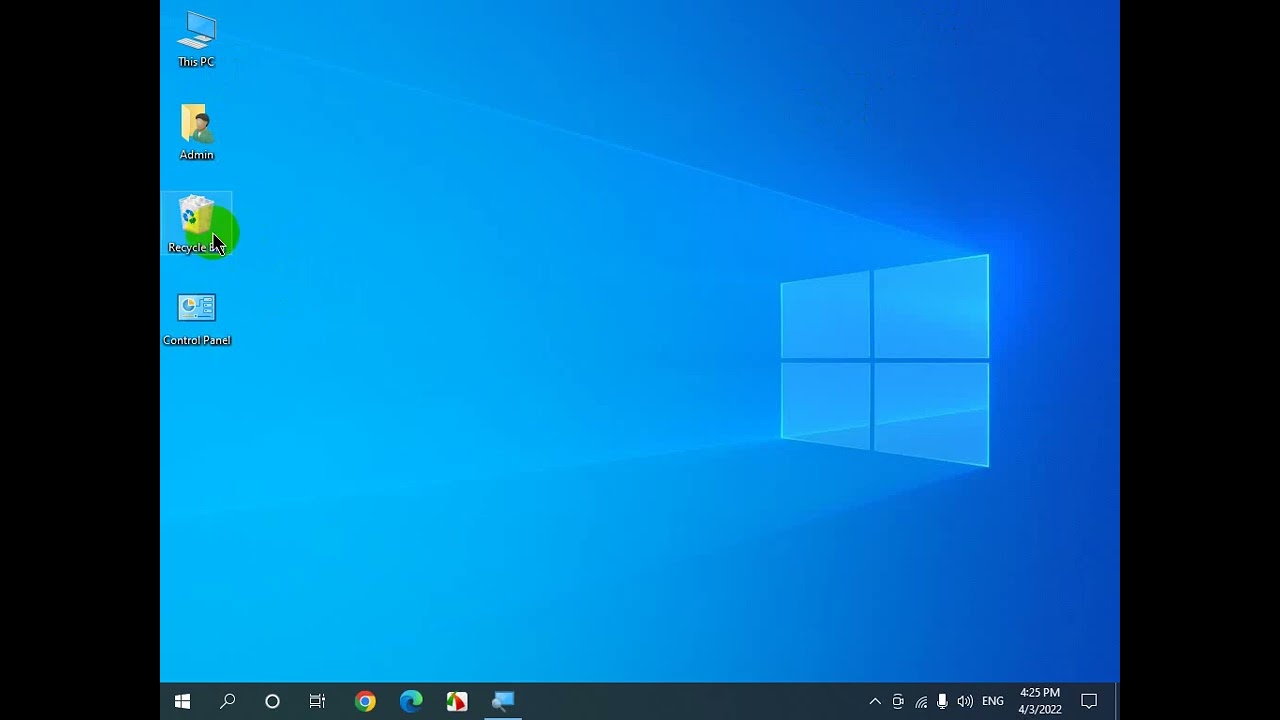Open the volume speaker control
The height and width of the screenshot is (720, 1280).
[x=965, y=701]
